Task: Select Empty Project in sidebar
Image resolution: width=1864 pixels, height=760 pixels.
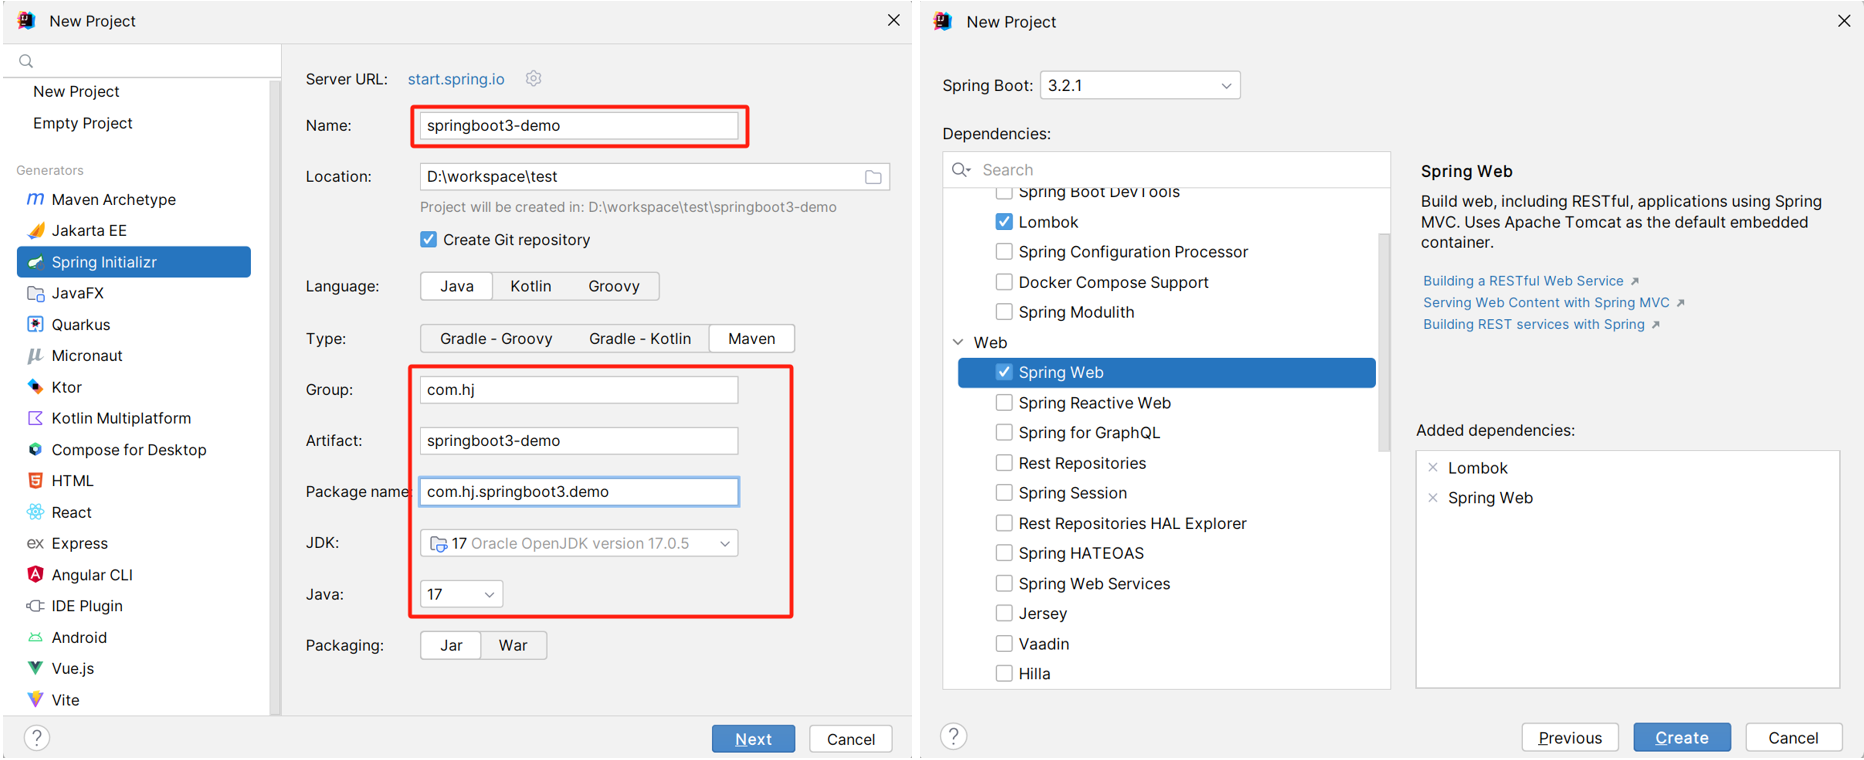Action: point(83,123)
